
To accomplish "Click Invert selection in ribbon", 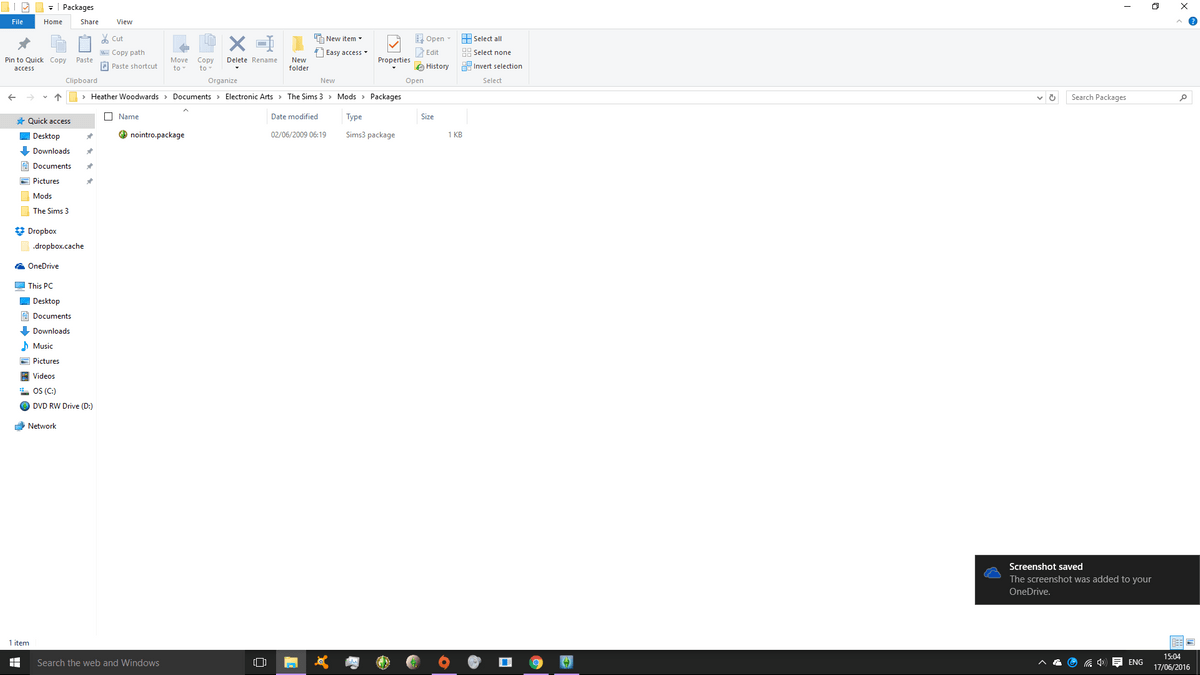I will pyautogui.click(x=491, y=66).
